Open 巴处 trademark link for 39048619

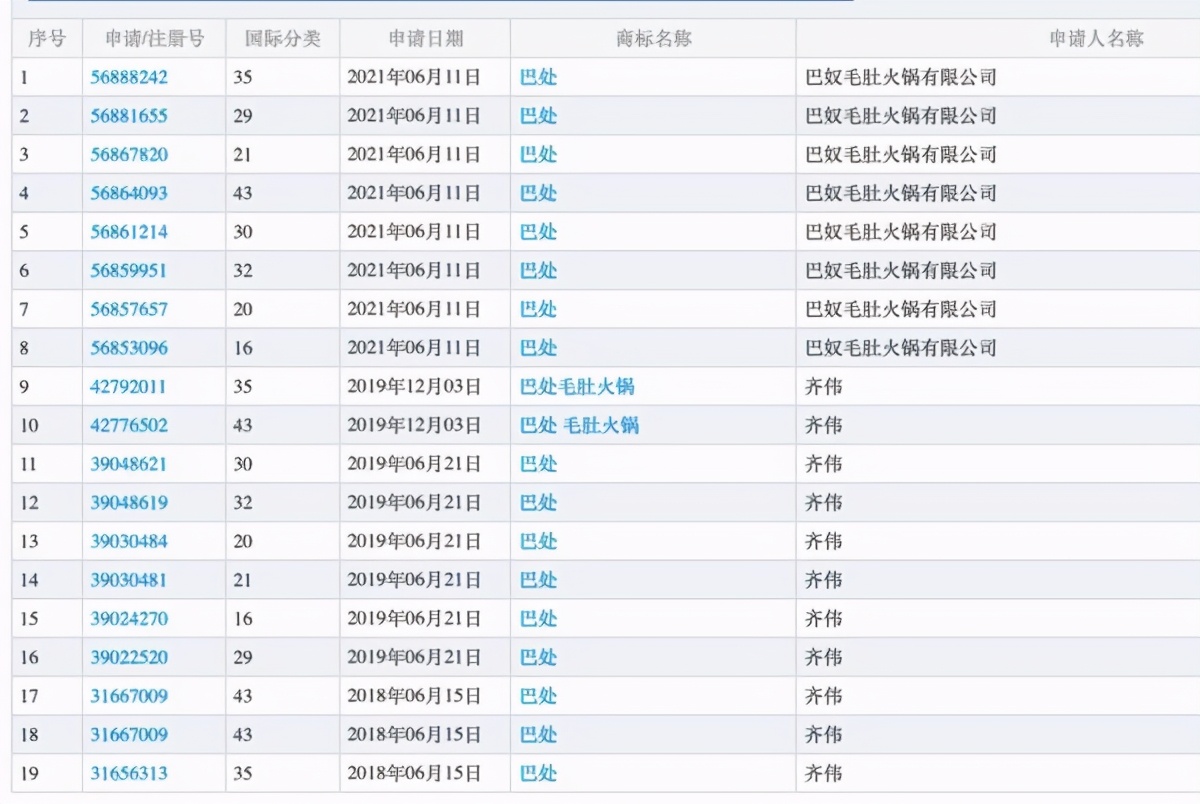pos(538,502)
